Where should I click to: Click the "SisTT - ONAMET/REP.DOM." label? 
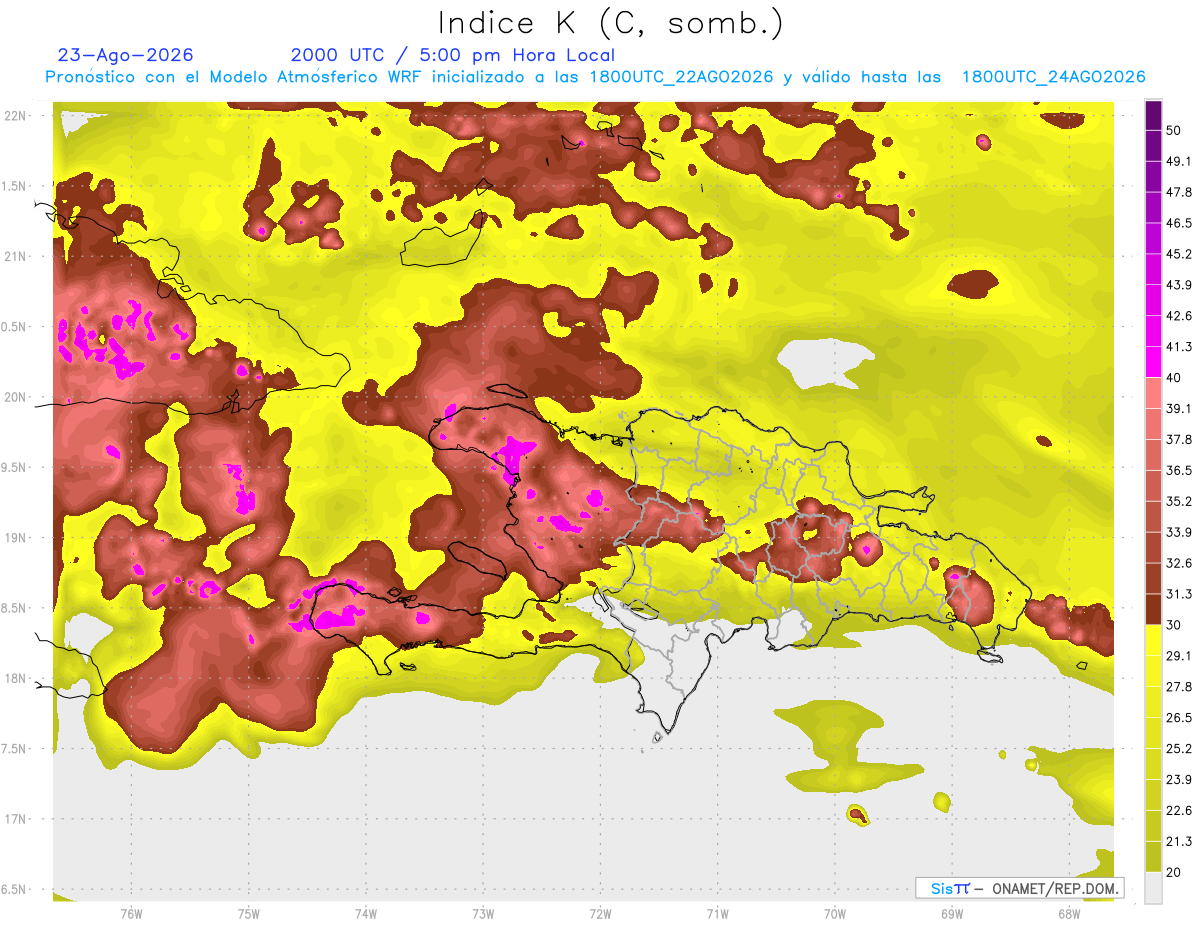1019,888
